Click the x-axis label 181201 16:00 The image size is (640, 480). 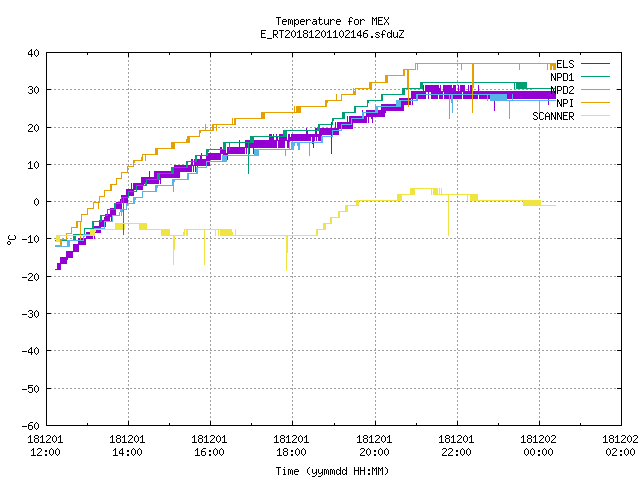(x=209, y=446)
